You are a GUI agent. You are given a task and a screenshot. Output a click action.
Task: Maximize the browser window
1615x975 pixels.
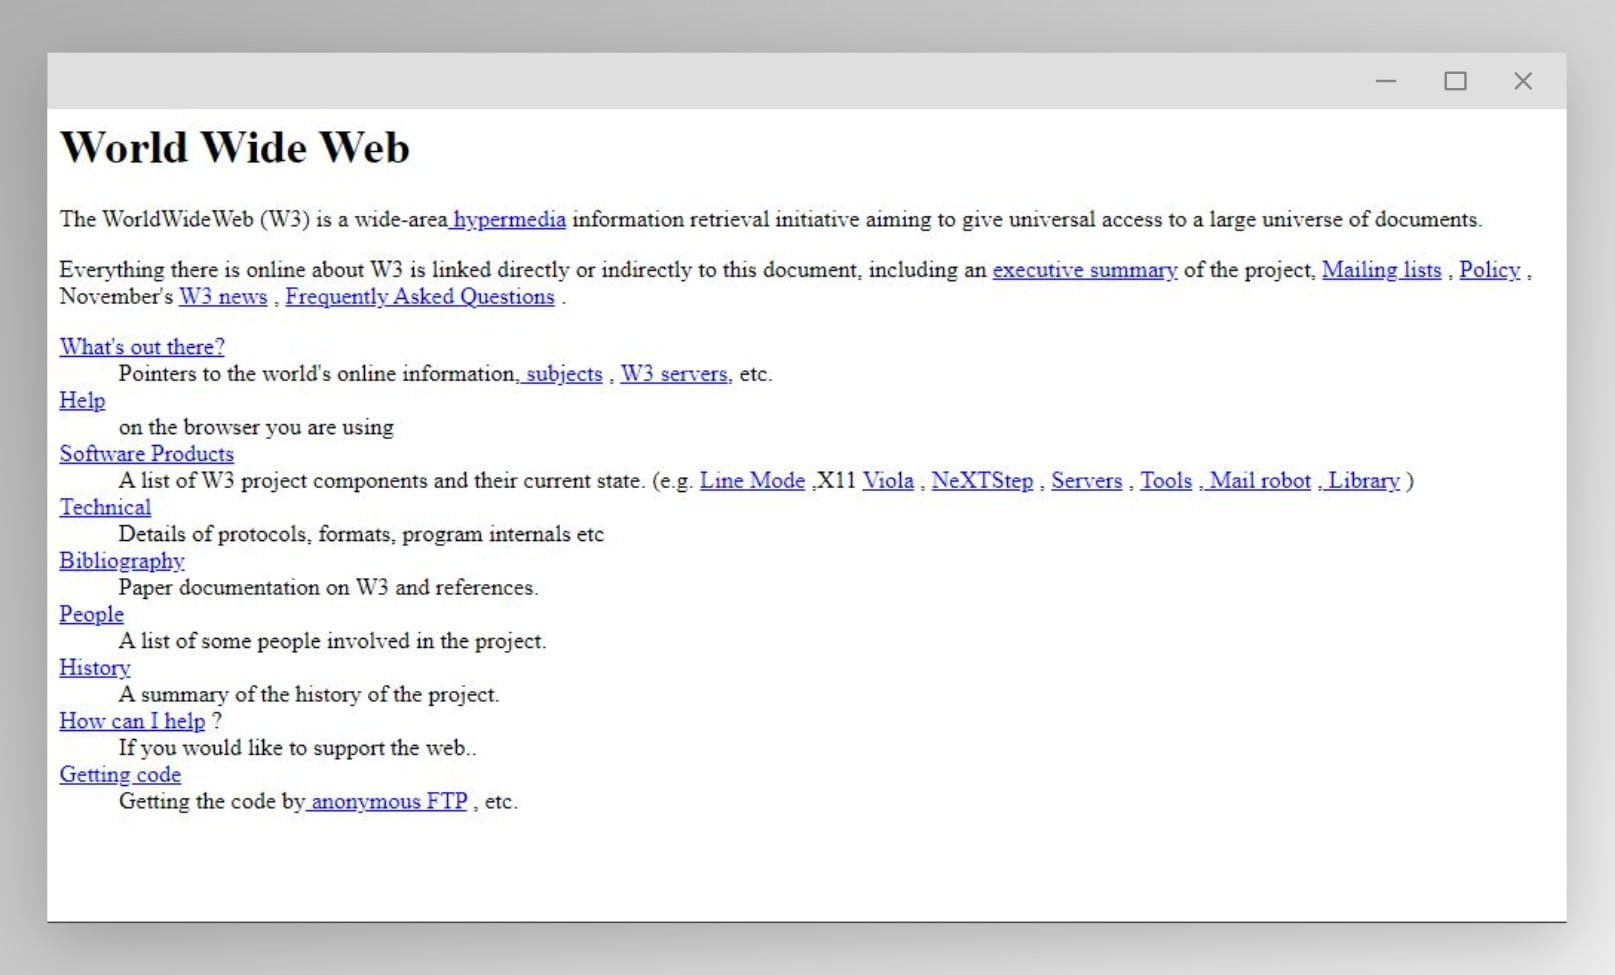point(1455,81)
